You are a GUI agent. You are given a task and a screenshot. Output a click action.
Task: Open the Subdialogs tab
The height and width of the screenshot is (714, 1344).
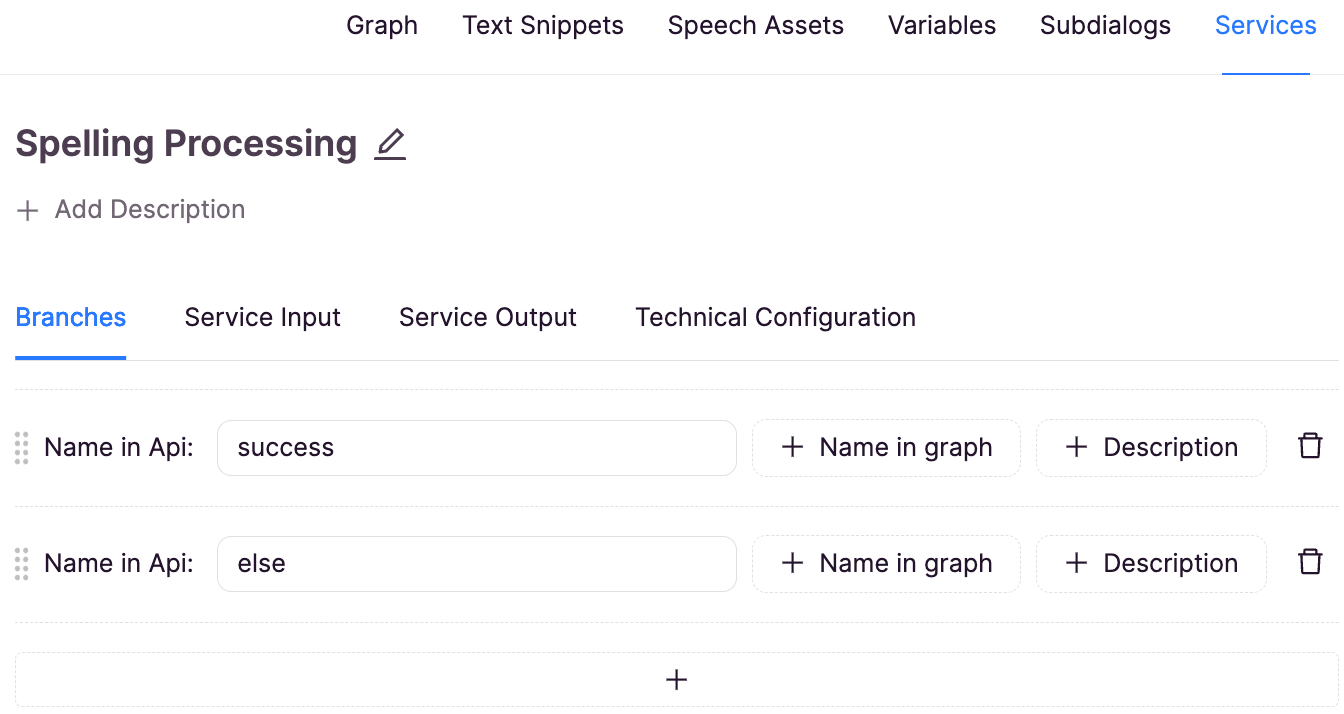point(1105,26)
